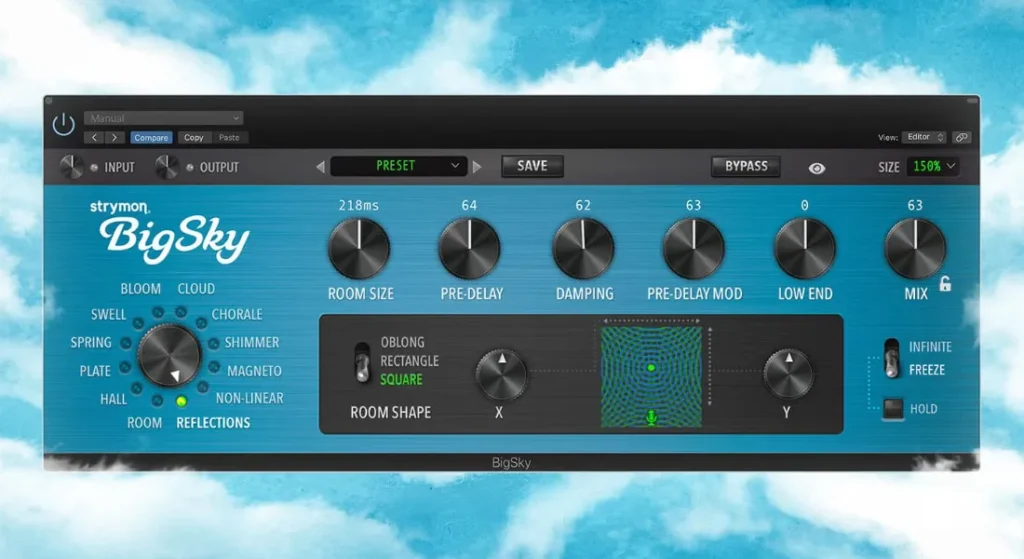Click the X position knob

click(501, 374)
